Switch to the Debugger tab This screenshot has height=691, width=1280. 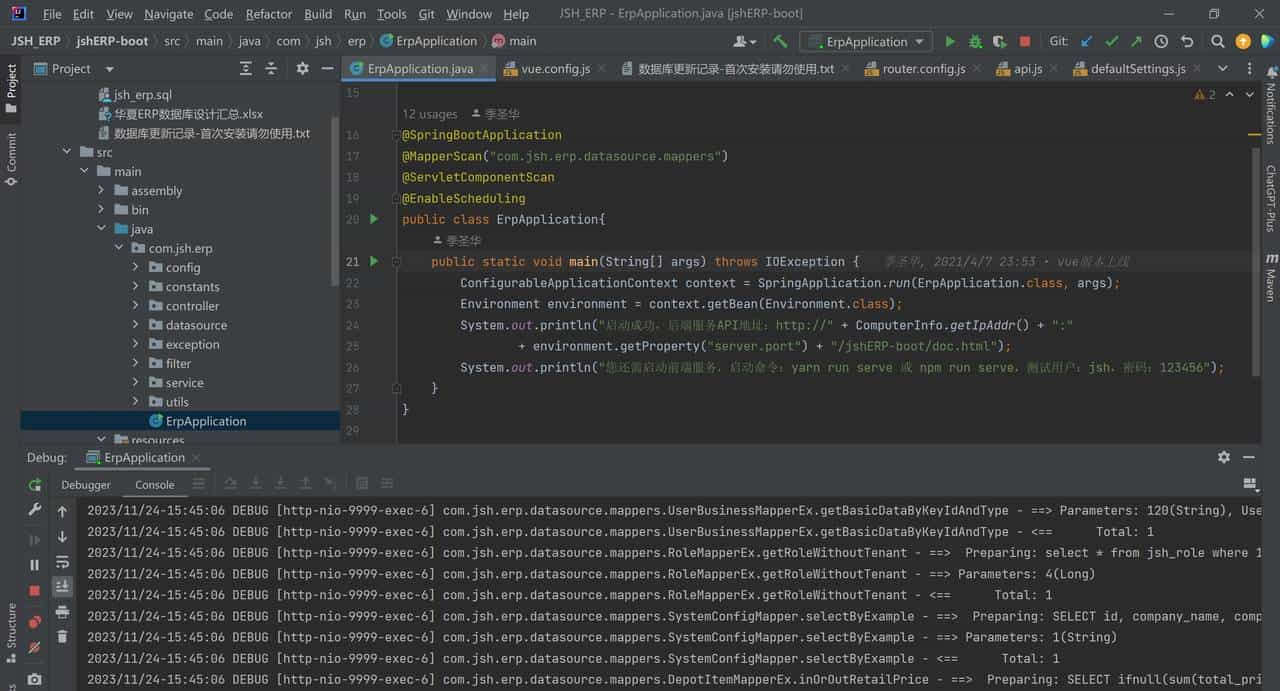pos(86,485)
